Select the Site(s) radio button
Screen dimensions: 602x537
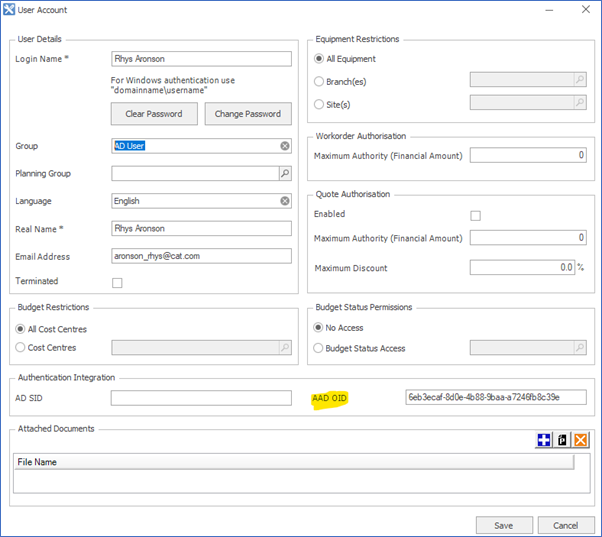pos(319,104)
